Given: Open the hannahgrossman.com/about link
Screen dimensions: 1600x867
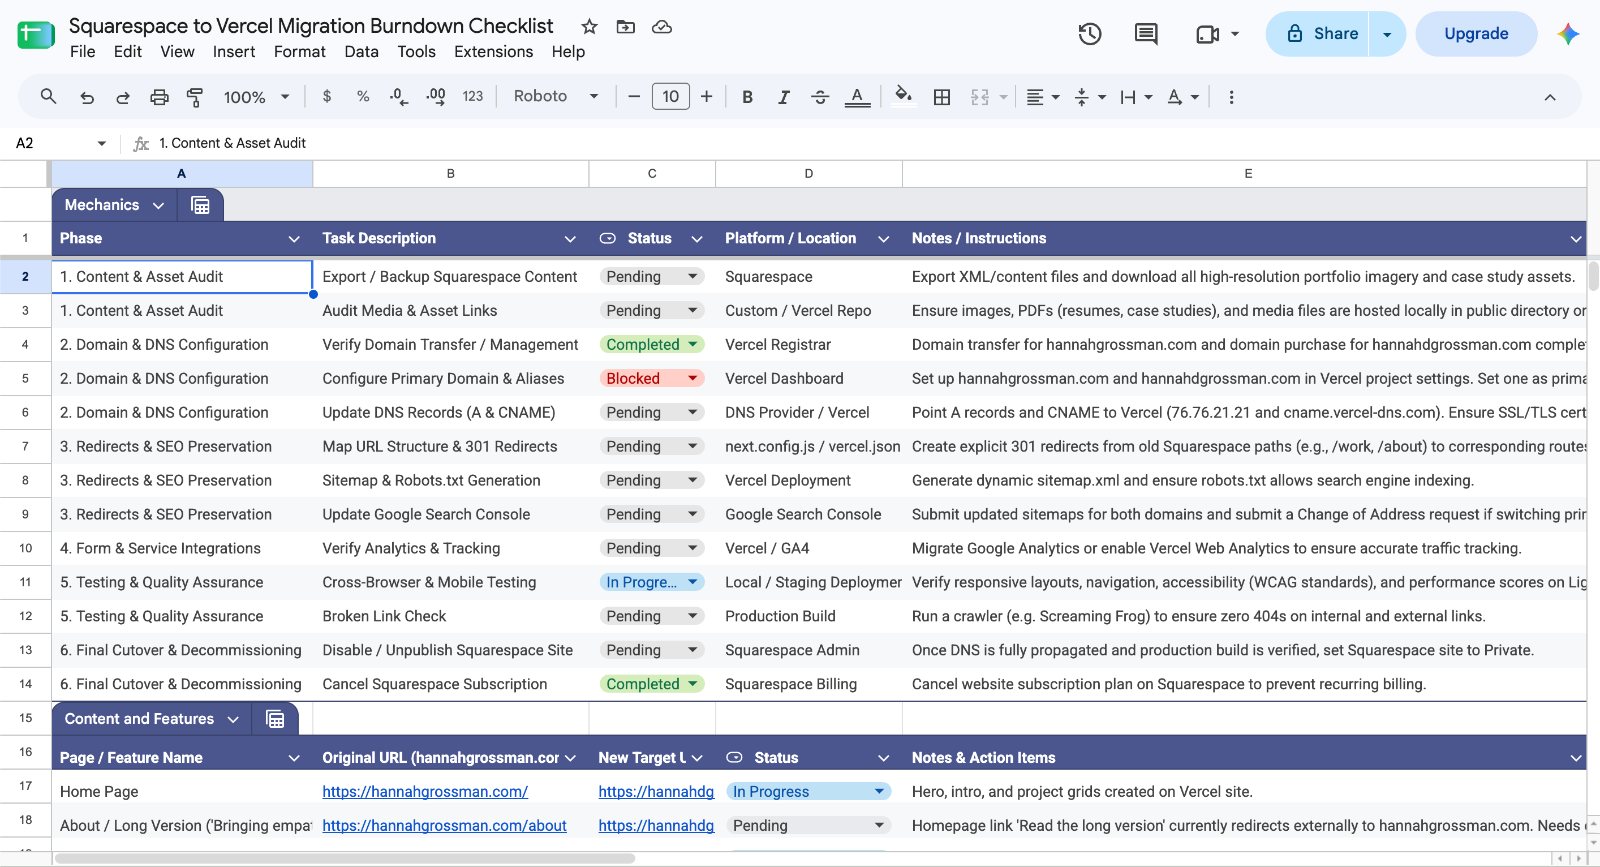Looking at the screenshot, I should pyautogui.click(x=444, y=825).
